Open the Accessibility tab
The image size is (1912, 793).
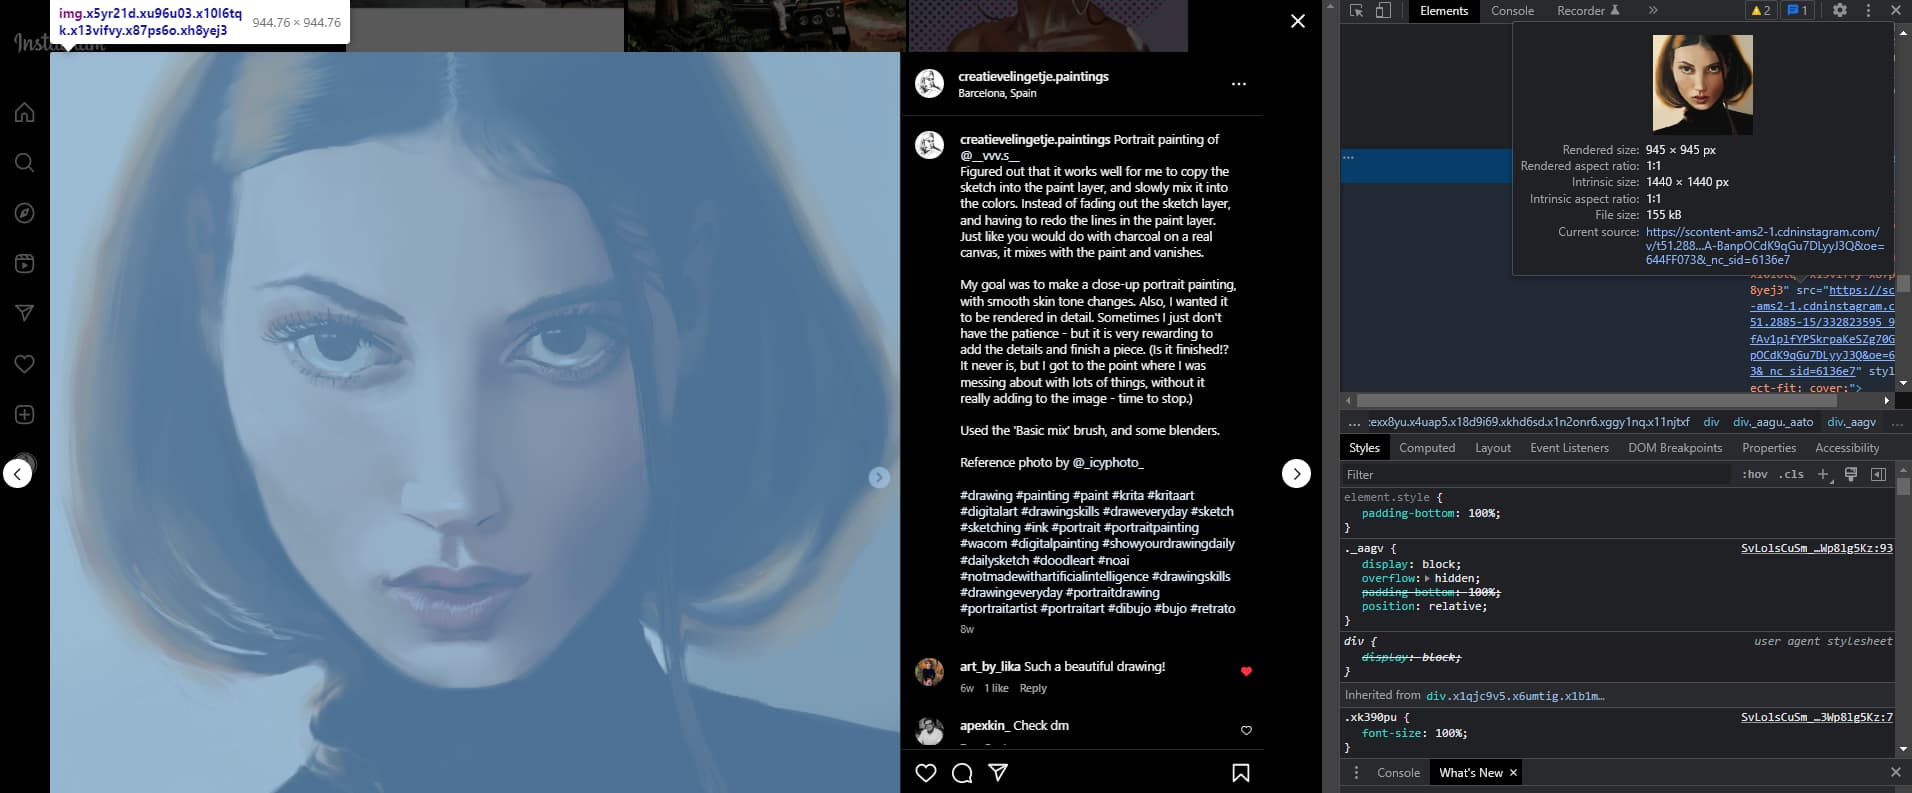tap(1847, 448)
